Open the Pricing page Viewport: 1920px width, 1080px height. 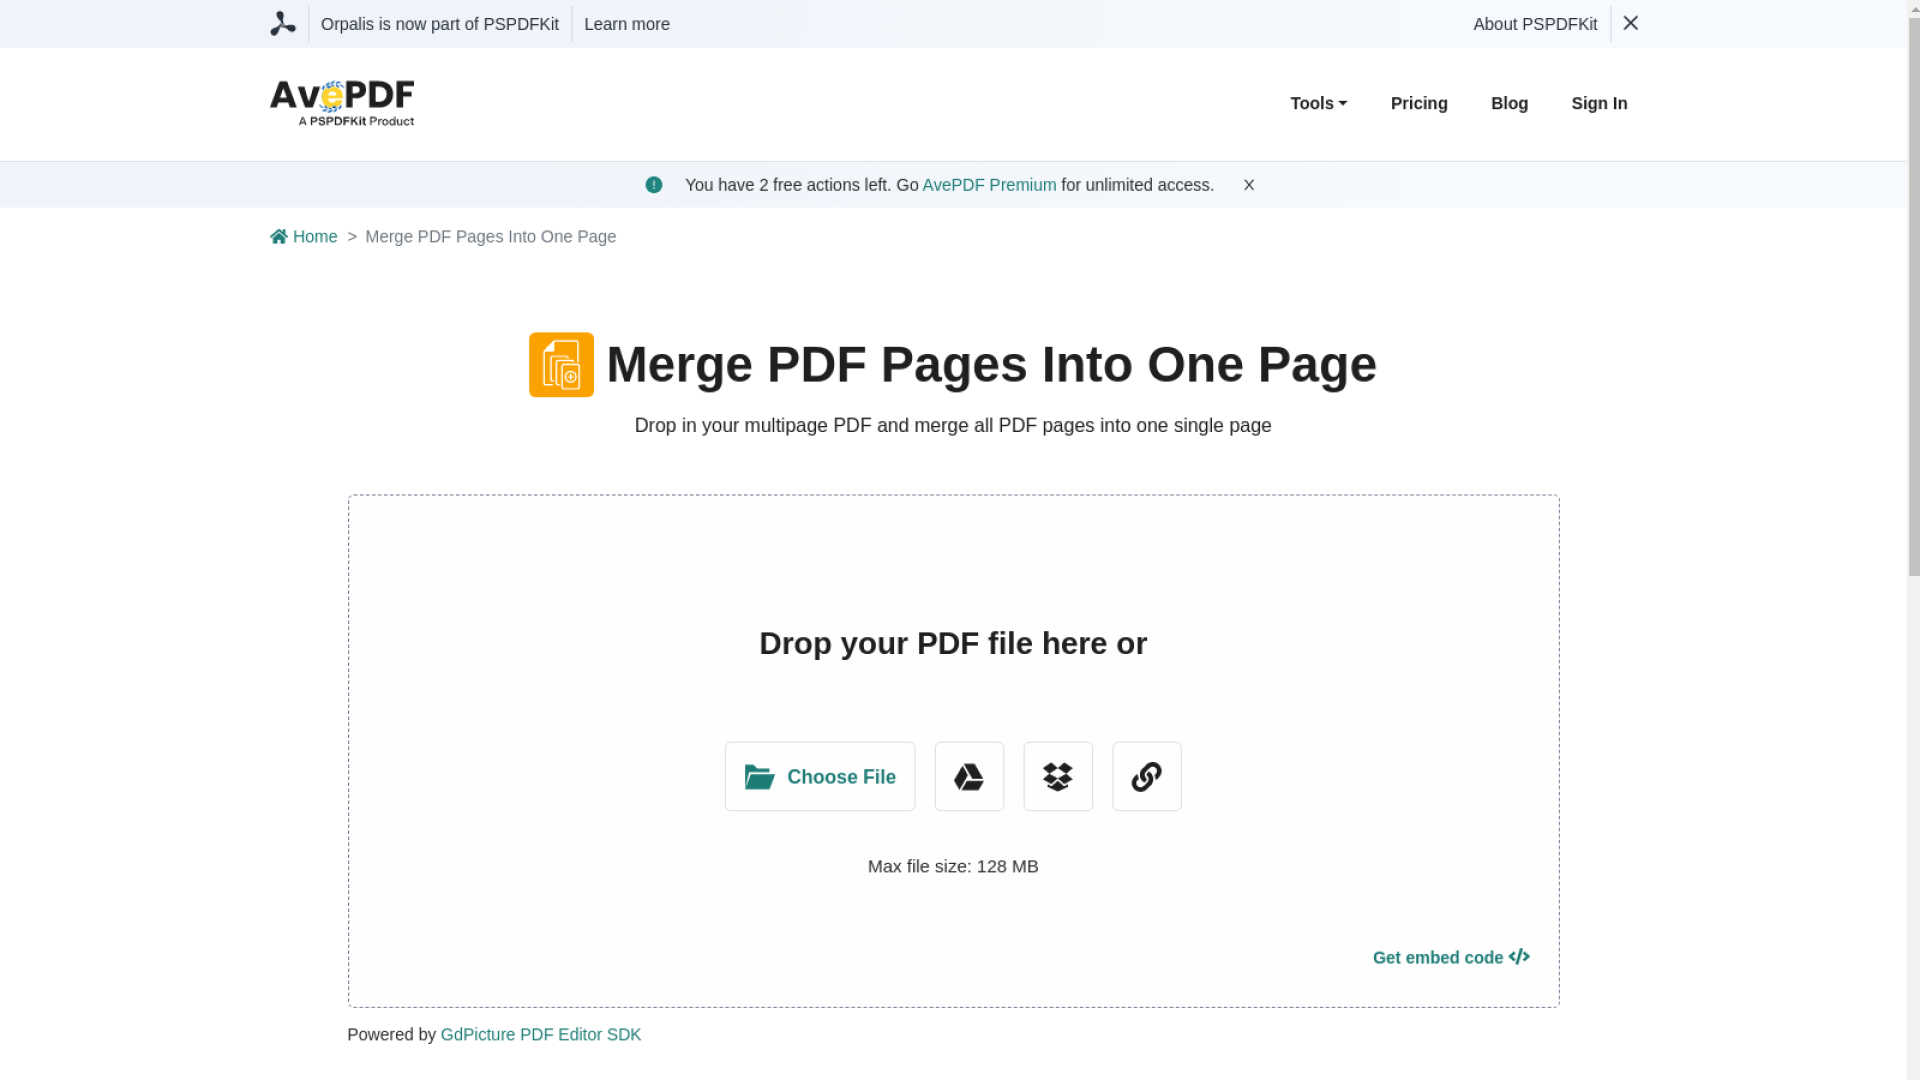[1418, 104]
